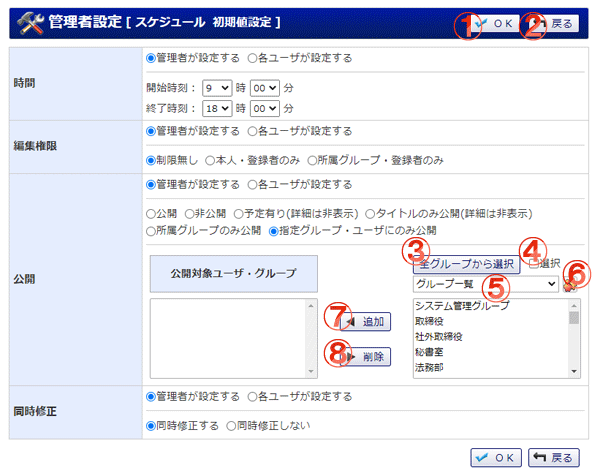Select 予定有り(詳細は非表示) option
Image resolution: width=600 pixels, height=476 pixels.
[239, 214]
